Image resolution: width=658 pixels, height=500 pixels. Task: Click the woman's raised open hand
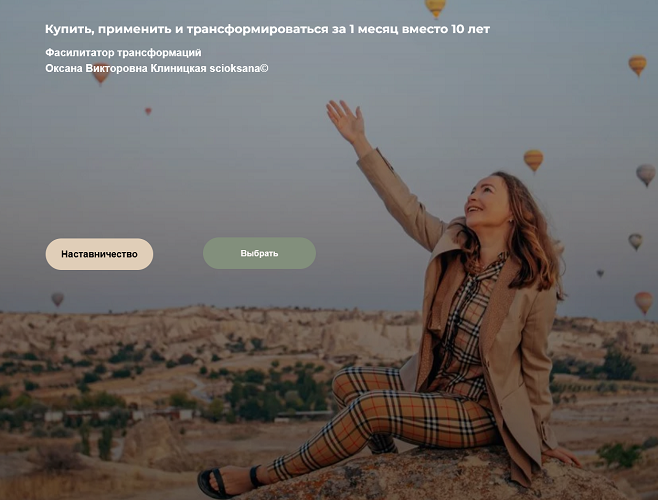click(x=346, y=121)
